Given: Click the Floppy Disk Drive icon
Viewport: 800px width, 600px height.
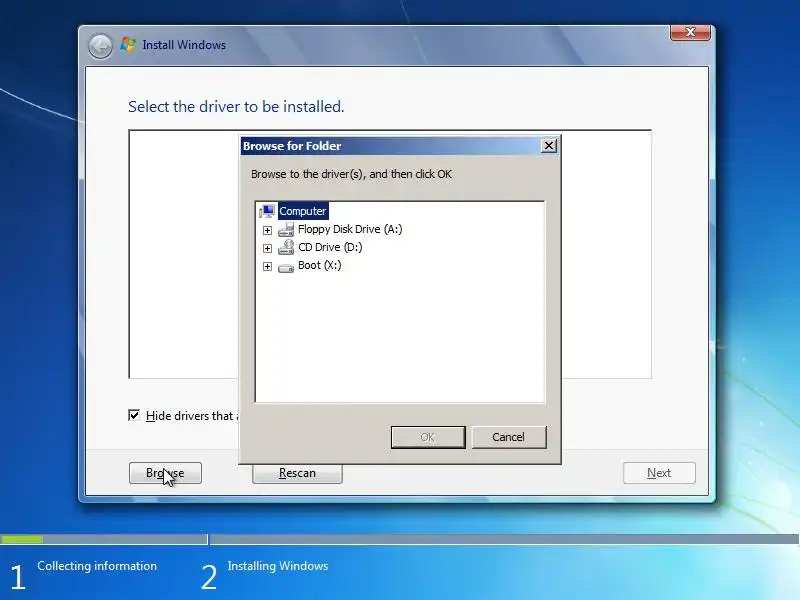Looking at the screenshot, I should tap(286, 230).
